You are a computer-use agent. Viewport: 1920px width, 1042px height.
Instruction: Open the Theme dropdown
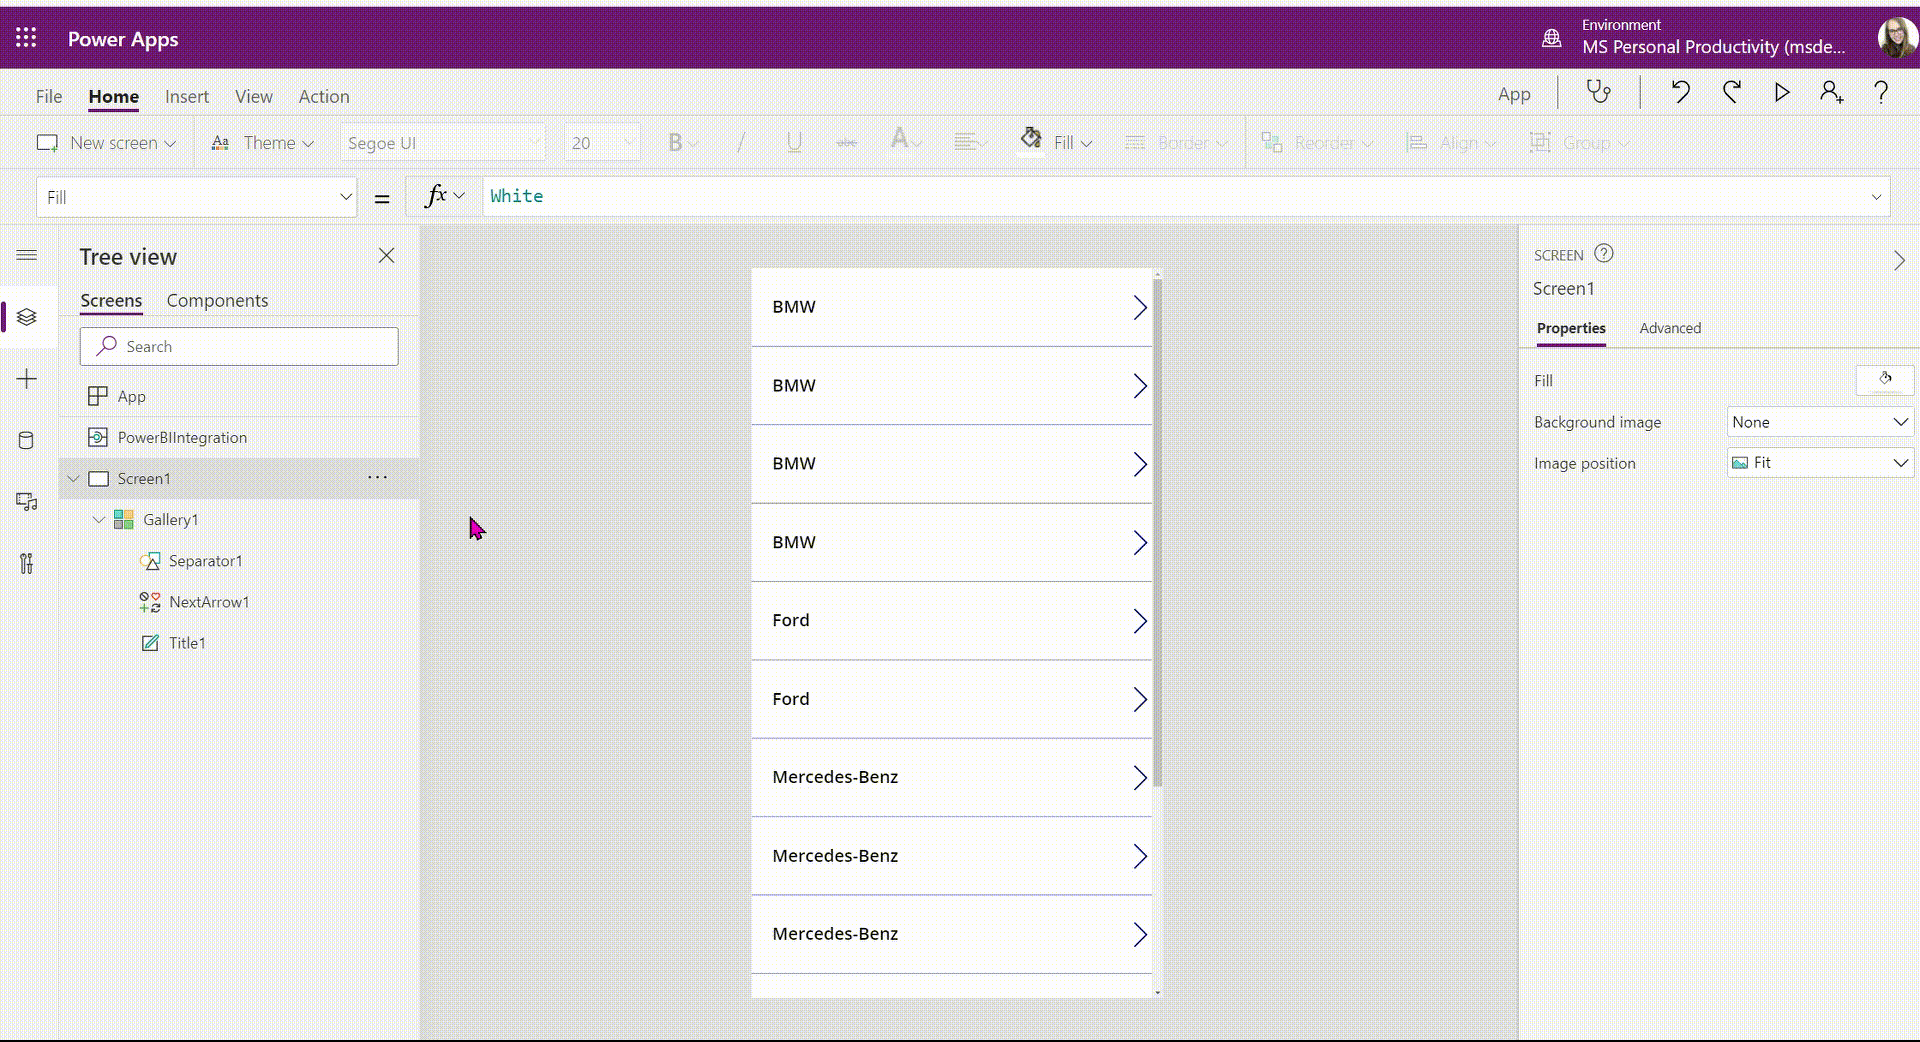point(263,143)
